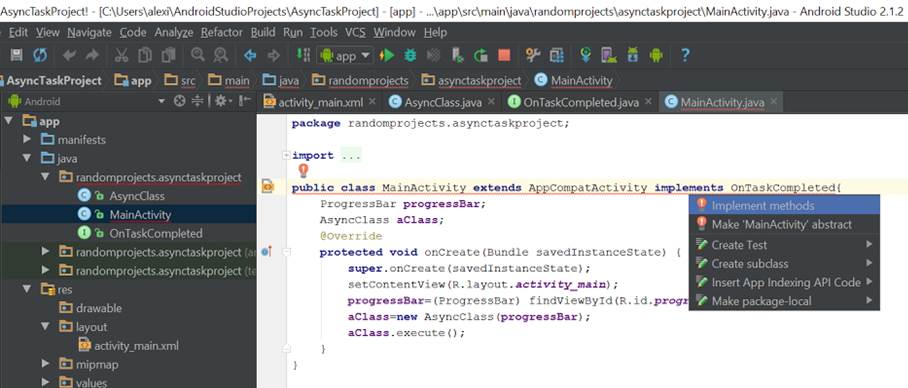Collapse the layout folder node
The image size is (908, 388).
point(46,327)
